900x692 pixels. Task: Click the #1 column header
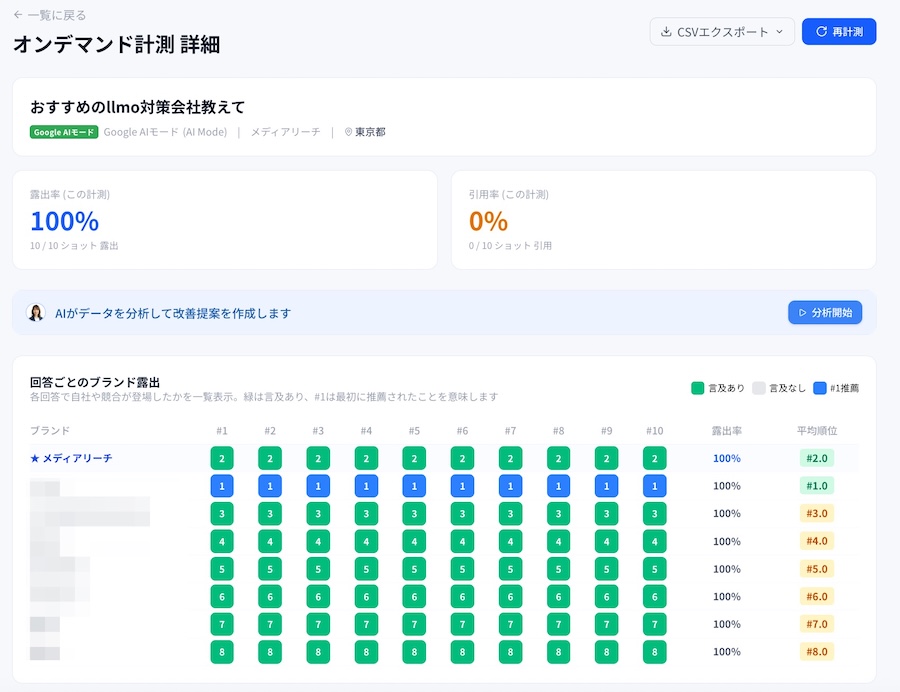(x=222, y=430)
